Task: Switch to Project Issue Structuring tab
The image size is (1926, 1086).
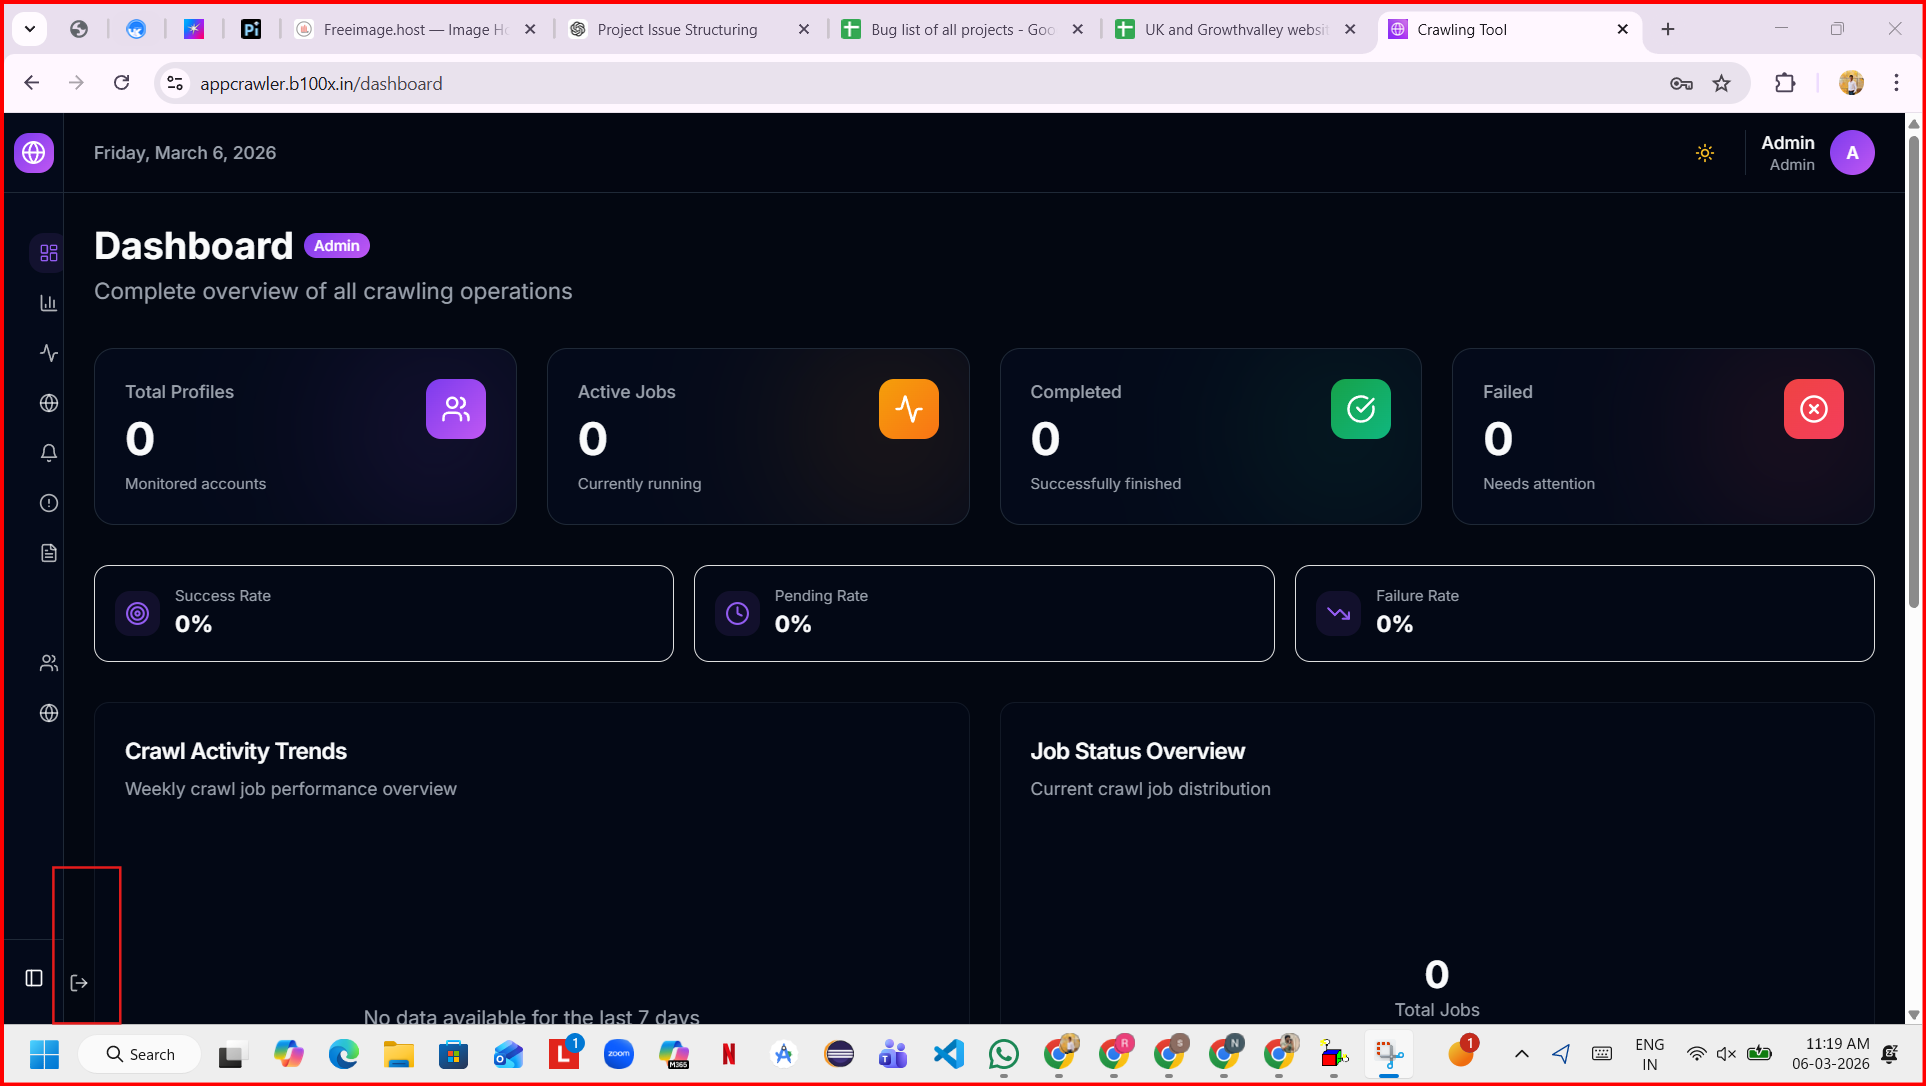Action: pyautogui.click(x=677, y=30)
